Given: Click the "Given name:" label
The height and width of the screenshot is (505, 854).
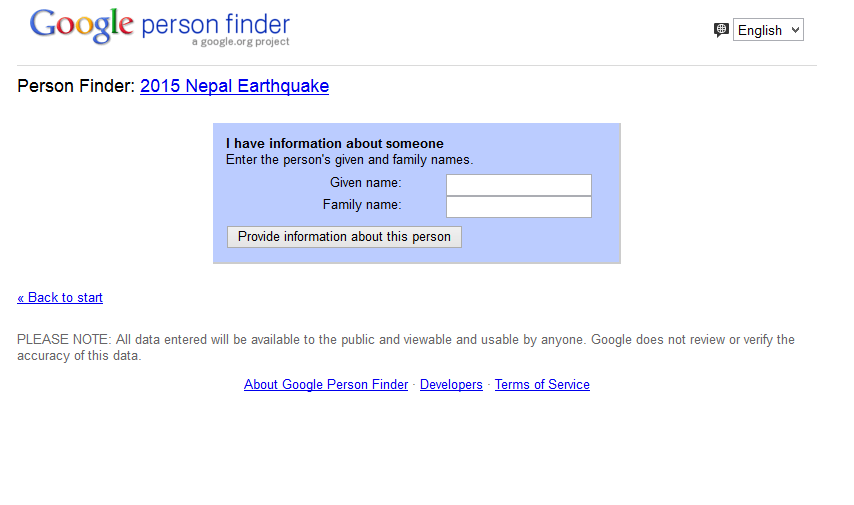Looking at the screenshot, I should pyautogui.click(x=365, y=183).
